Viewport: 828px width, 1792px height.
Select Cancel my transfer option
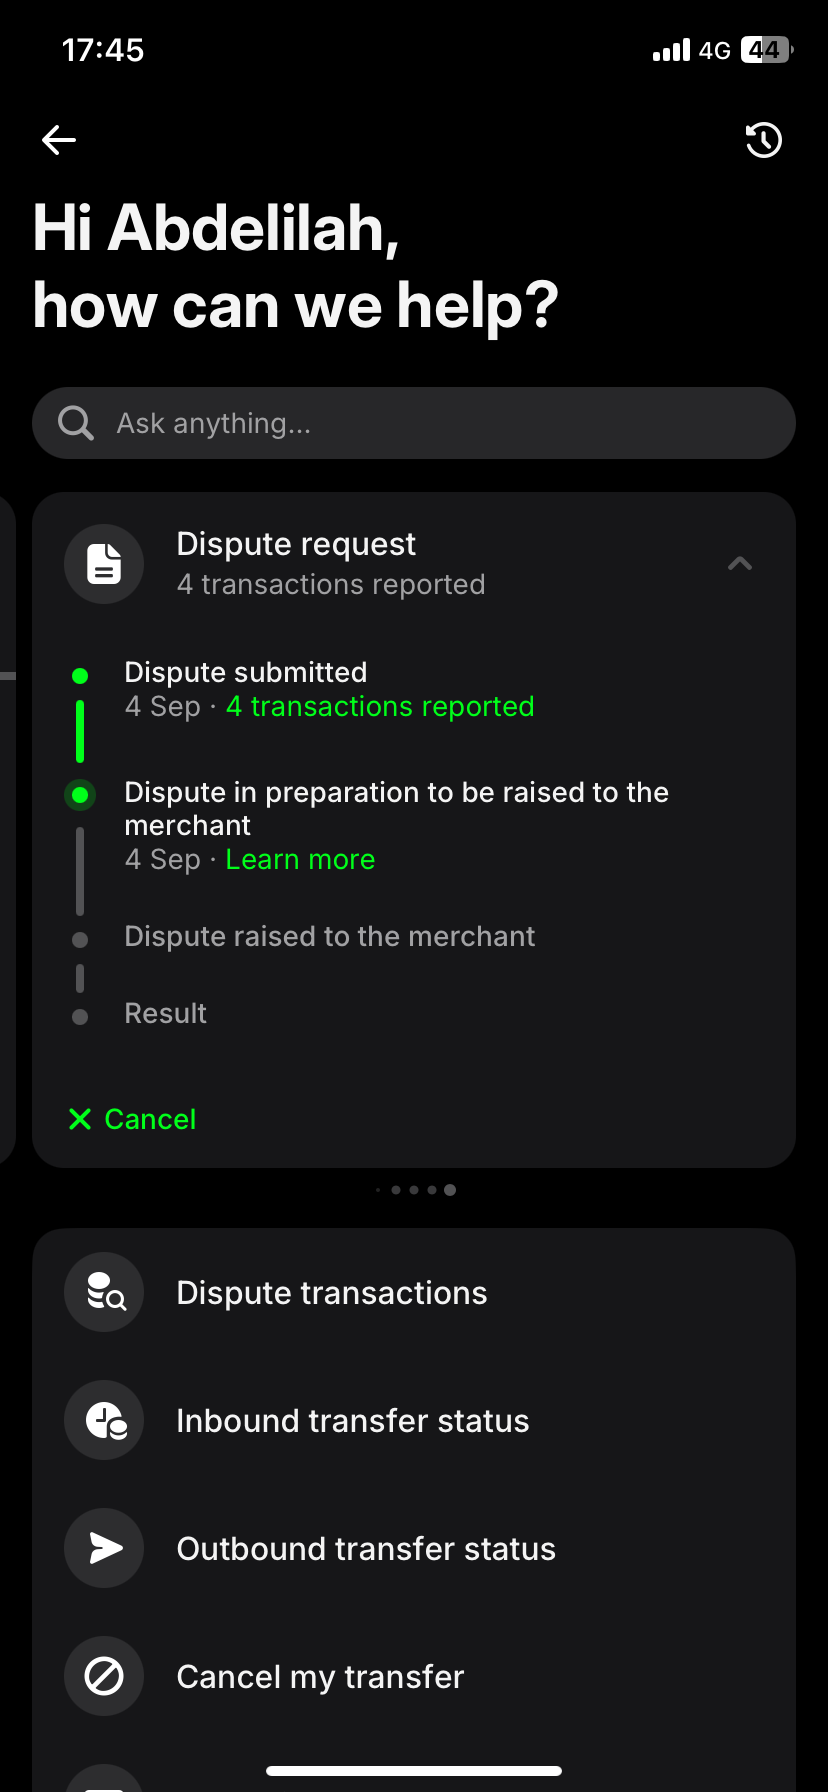[320, 1677]
